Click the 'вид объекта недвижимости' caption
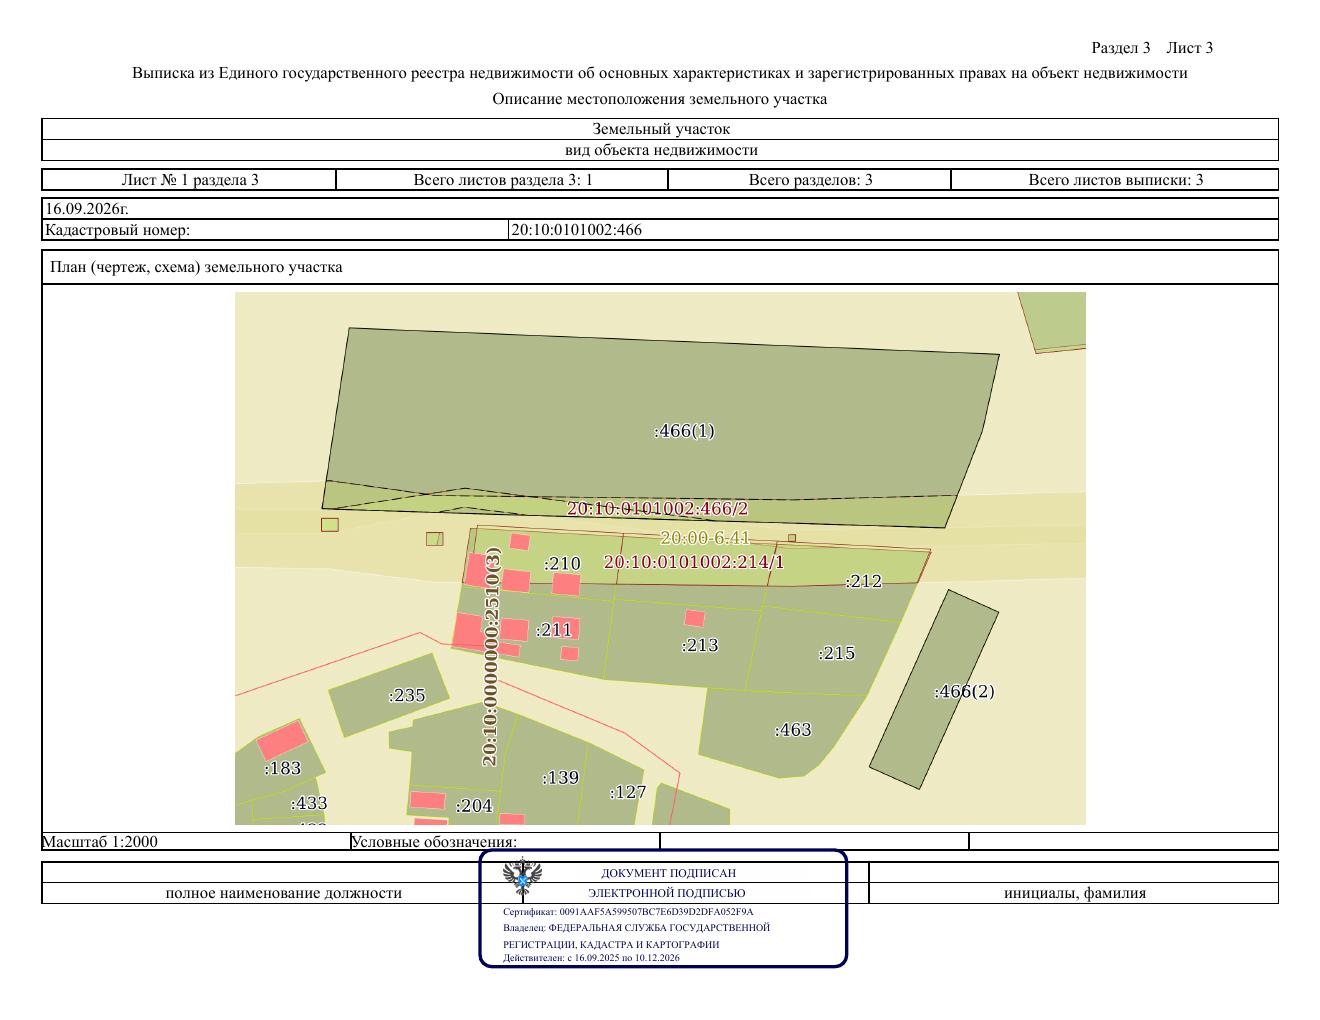The width and height of the screenshot is (1320, 1020). tap(660, 150)
